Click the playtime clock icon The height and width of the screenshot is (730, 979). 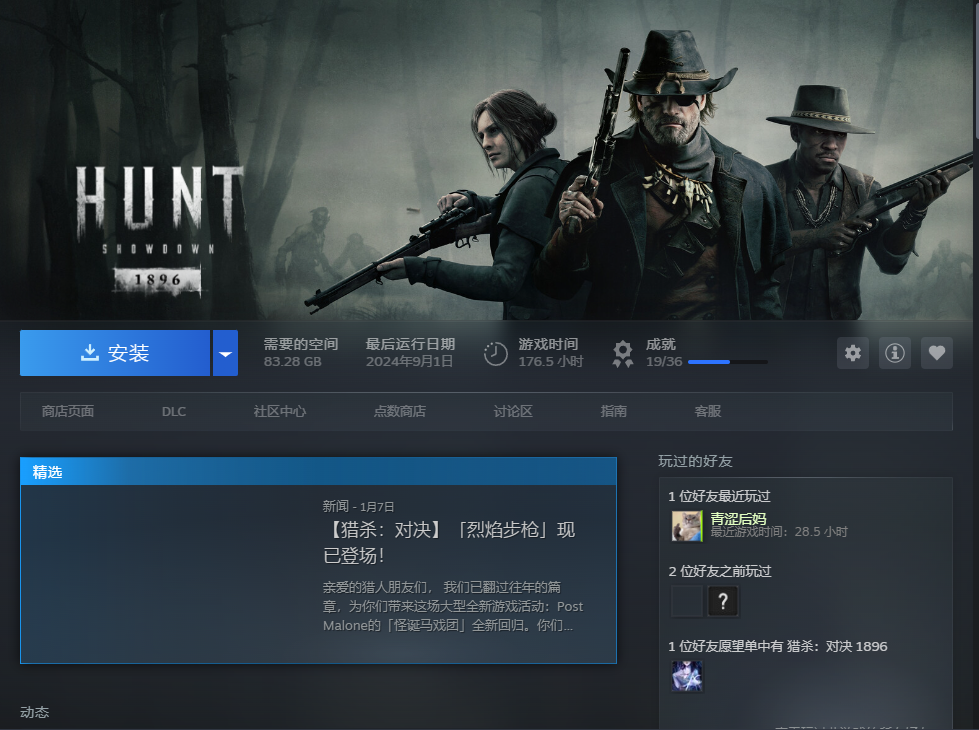click(x=496, y=354)
